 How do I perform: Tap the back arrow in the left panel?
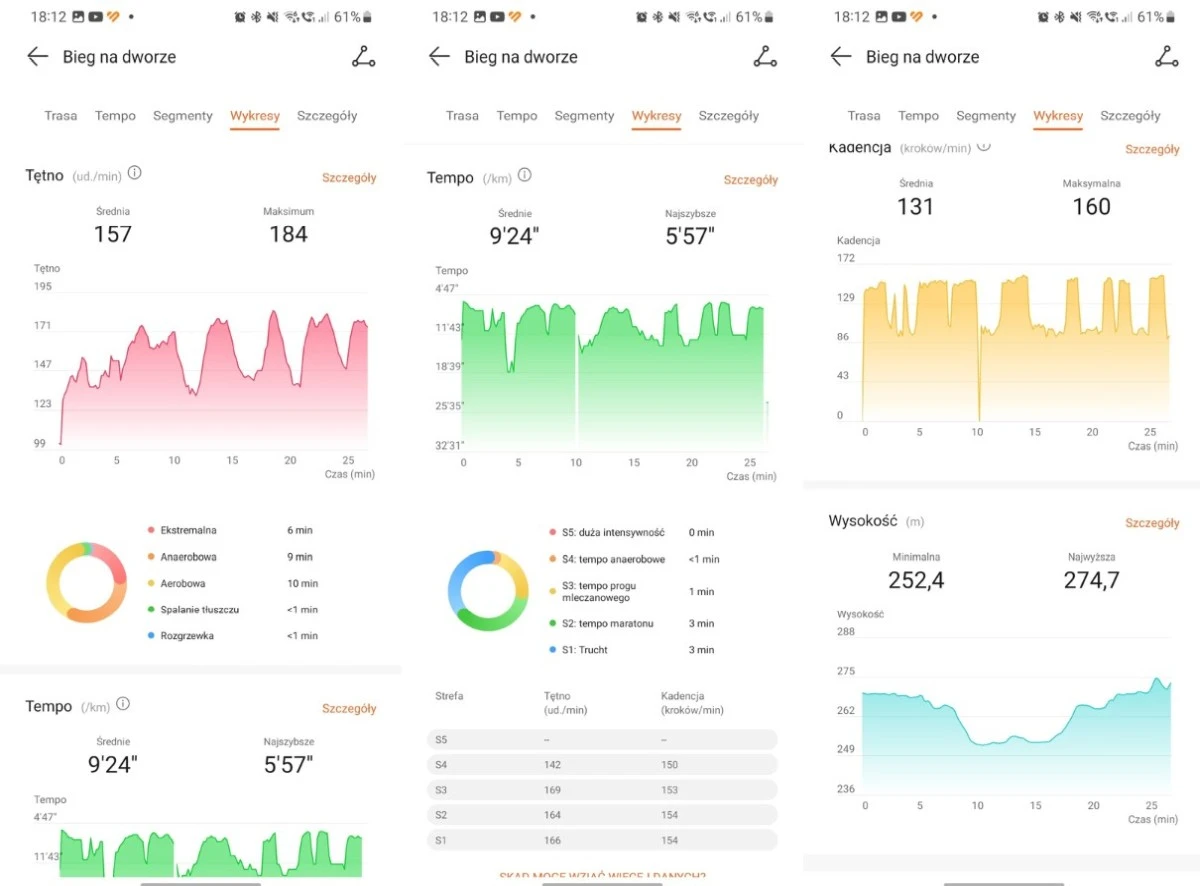[x=38, y=57]
